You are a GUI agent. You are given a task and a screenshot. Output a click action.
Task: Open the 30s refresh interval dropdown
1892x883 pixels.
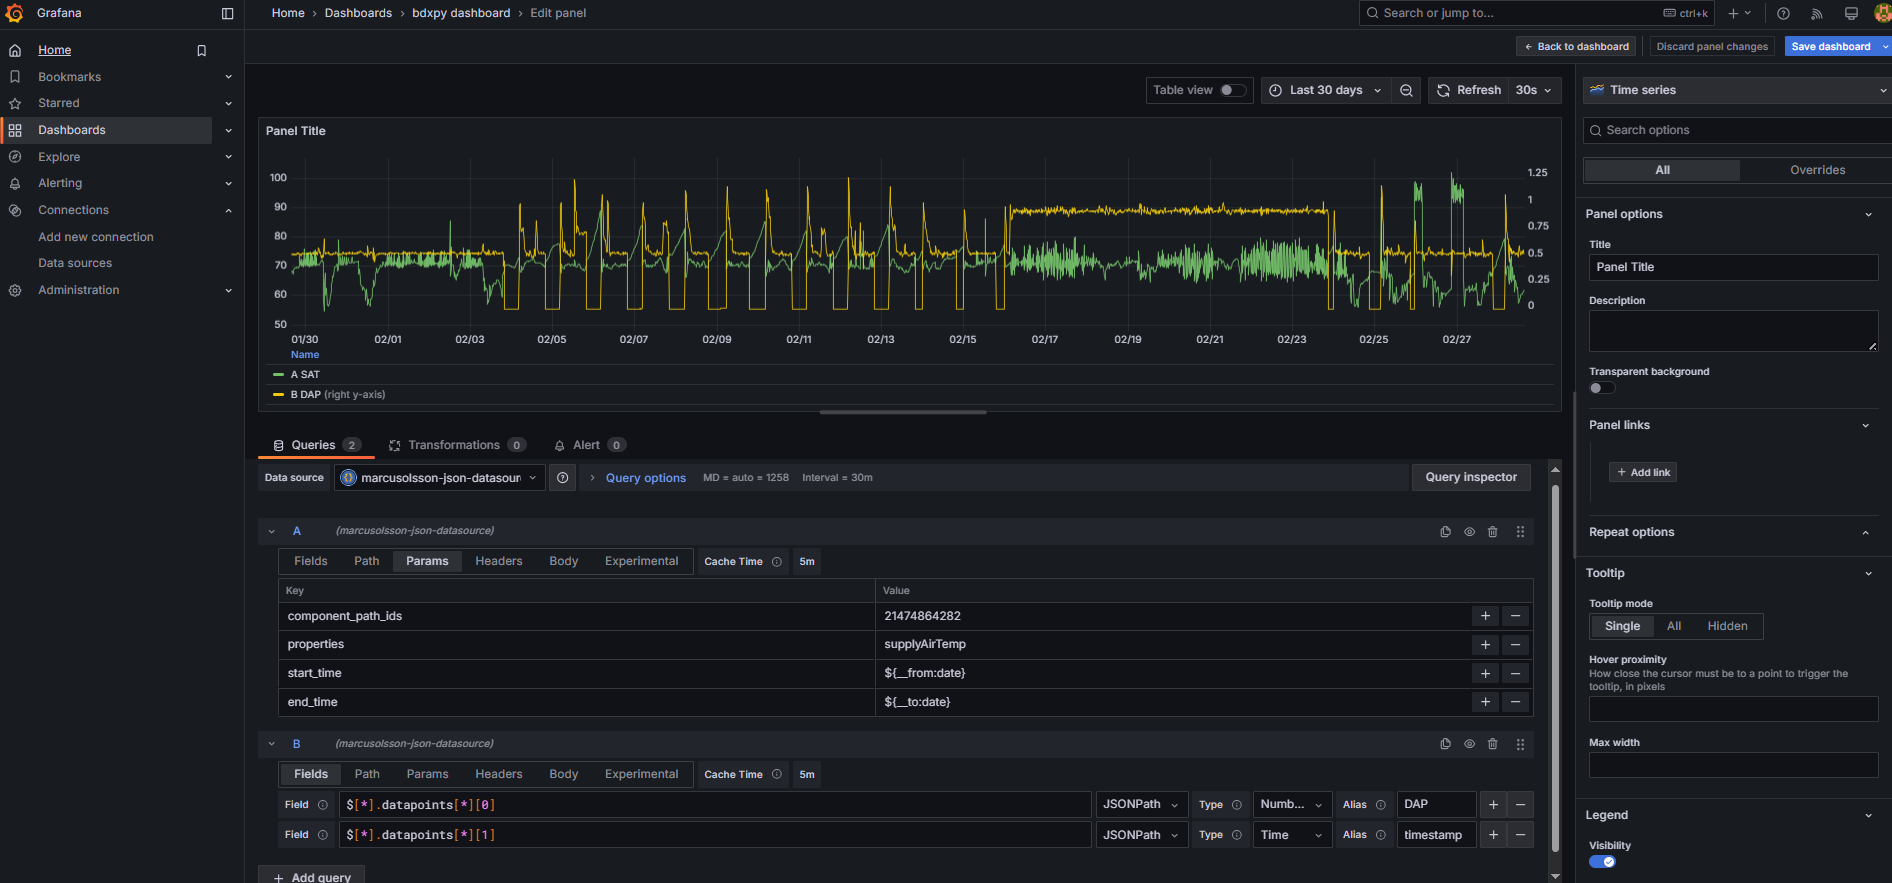tap(1533, 90)
